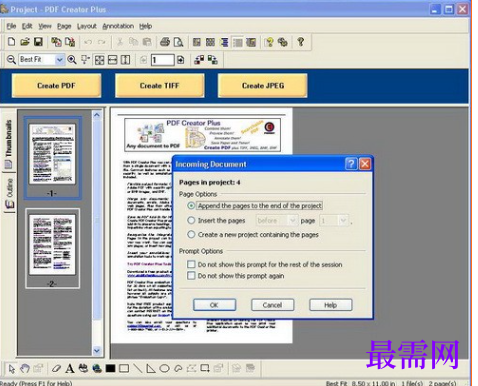Image resolution: width=478 pixels, height=386 pixels.
Task: Open the Page menu
Action: (x=64, y=26)
